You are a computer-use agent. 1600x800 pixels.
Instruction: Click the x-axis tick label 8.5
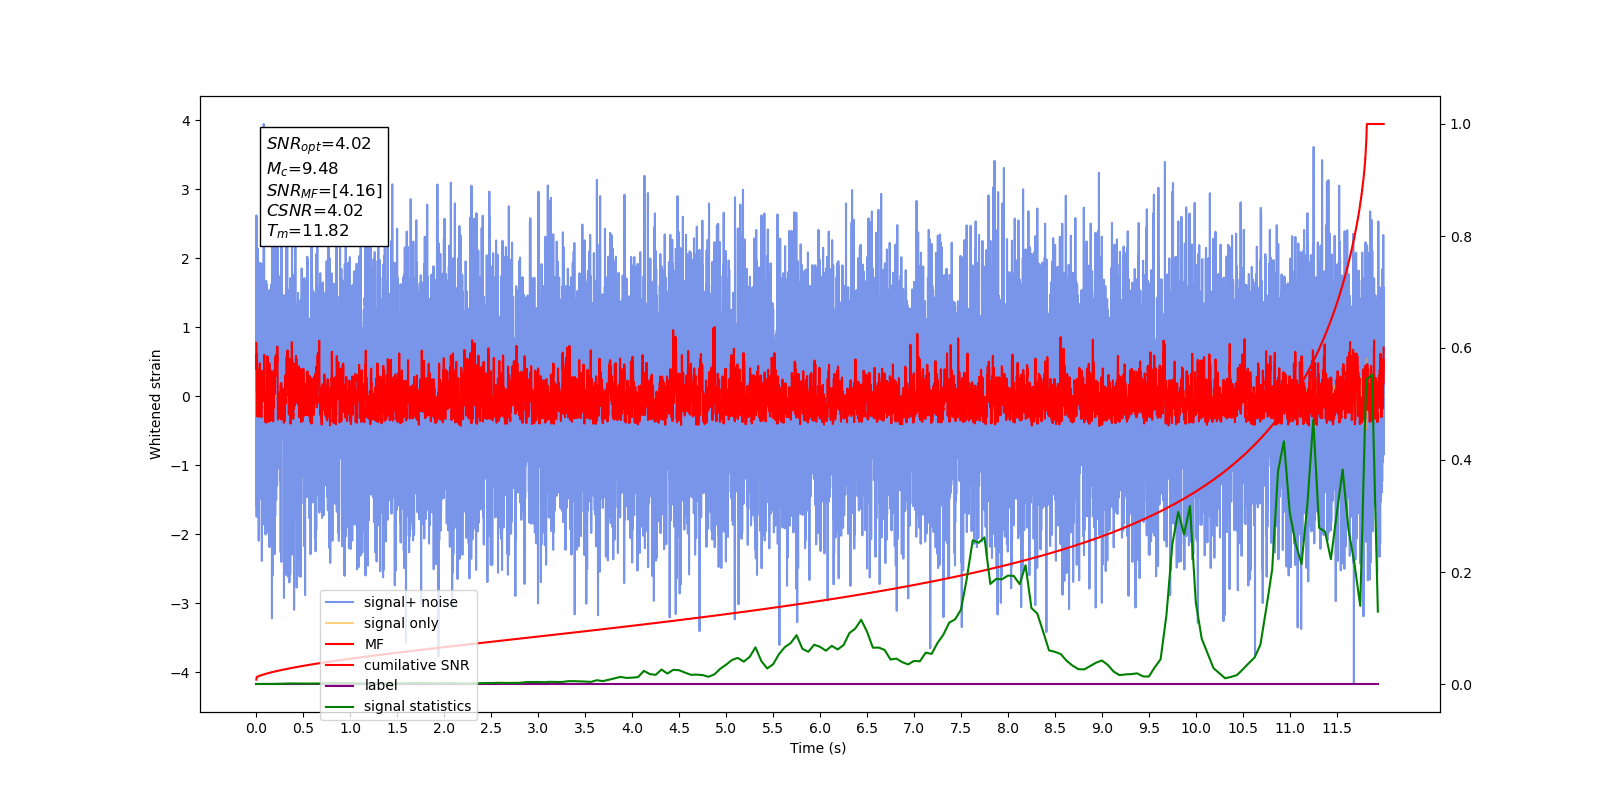(x=1055, y=728)
